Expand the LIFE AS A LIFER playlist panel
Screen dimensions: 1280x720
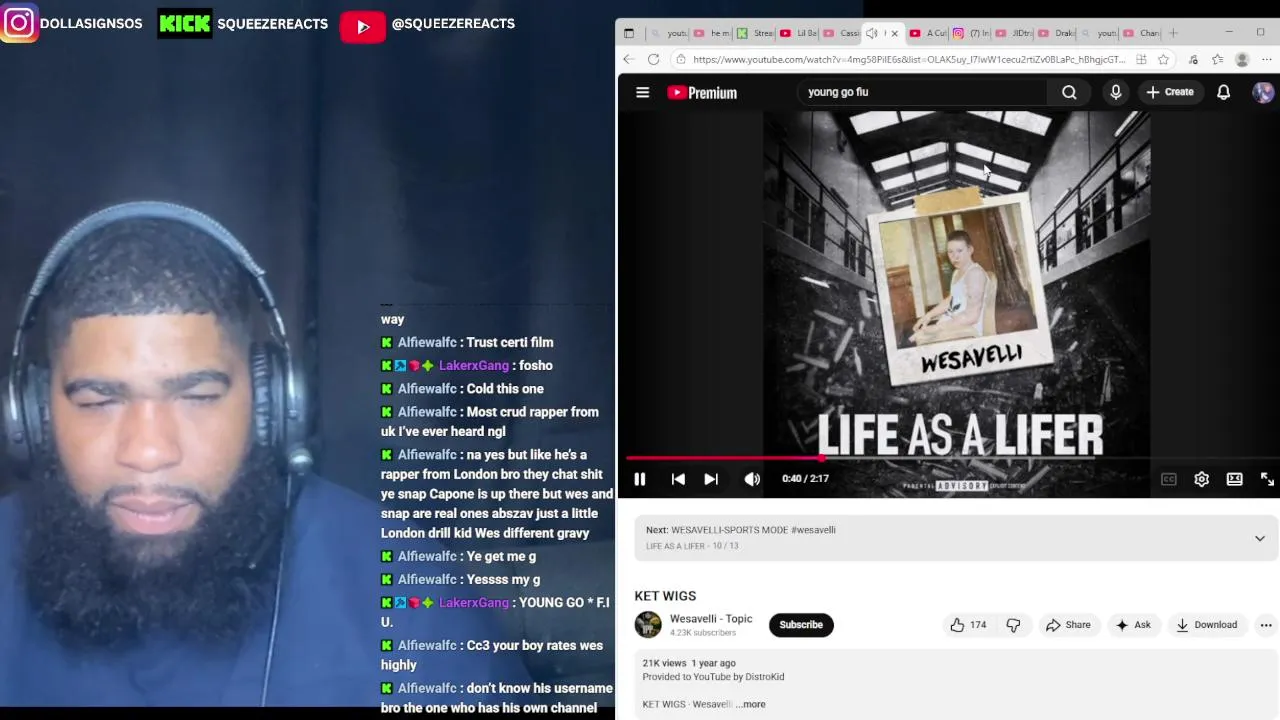point(1260,538)
